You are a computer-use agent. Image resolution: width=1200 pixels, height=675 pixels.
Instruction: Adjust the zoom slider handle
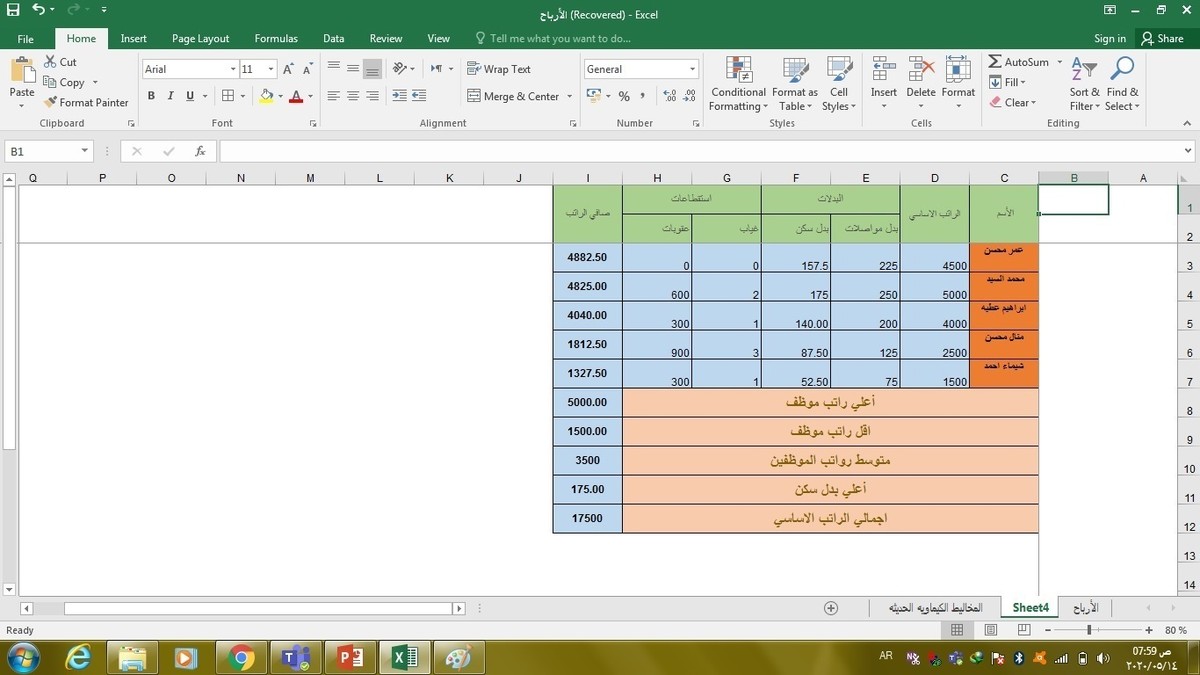(1089, 630)
